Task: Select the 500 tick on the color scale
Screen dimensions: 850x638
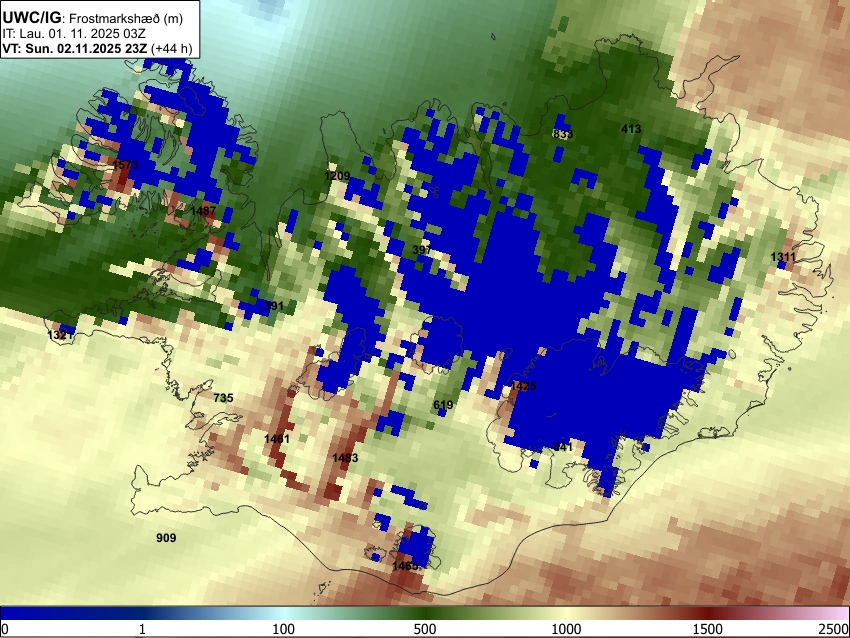Action: tap(425, 629)
